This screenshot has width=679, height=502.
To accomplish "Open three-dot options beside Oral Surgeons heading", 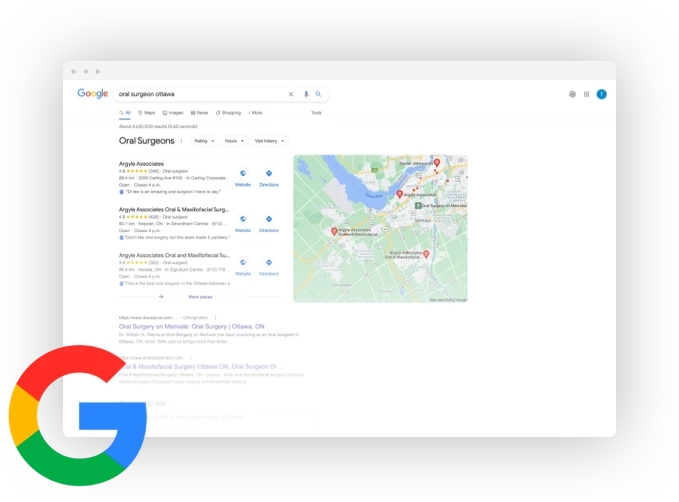I will click(181, 141).
